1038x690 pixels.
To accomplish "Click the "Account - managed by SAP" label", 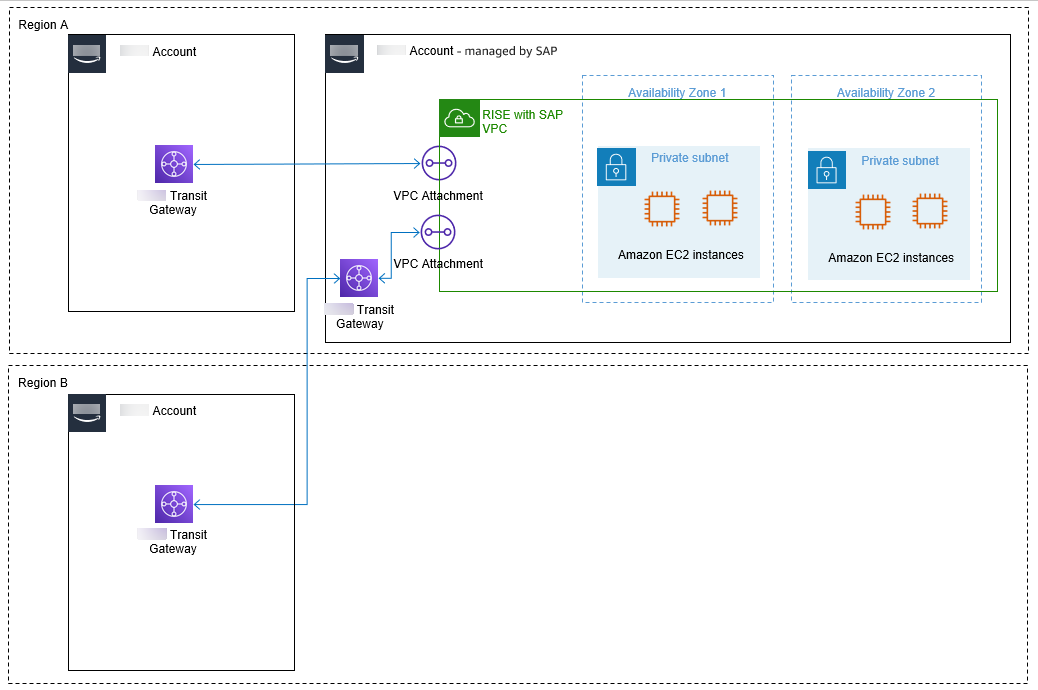I will point(483,51).
